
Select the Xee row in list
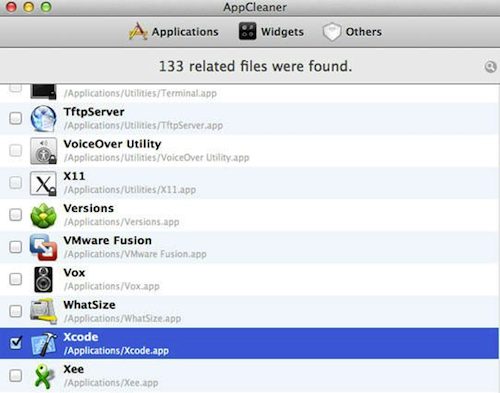click(249, 376)
